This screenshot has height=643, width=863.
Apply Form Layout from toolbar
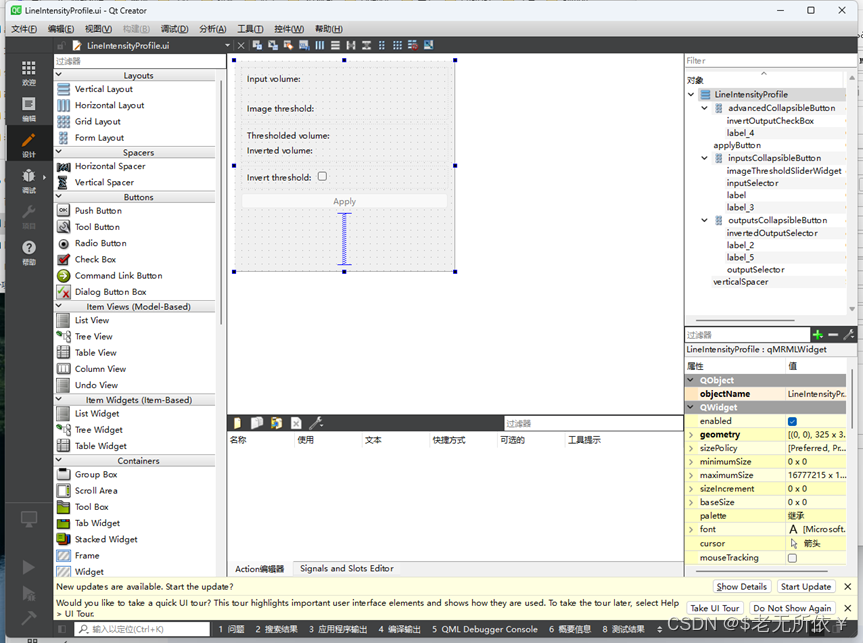[381, 45]
